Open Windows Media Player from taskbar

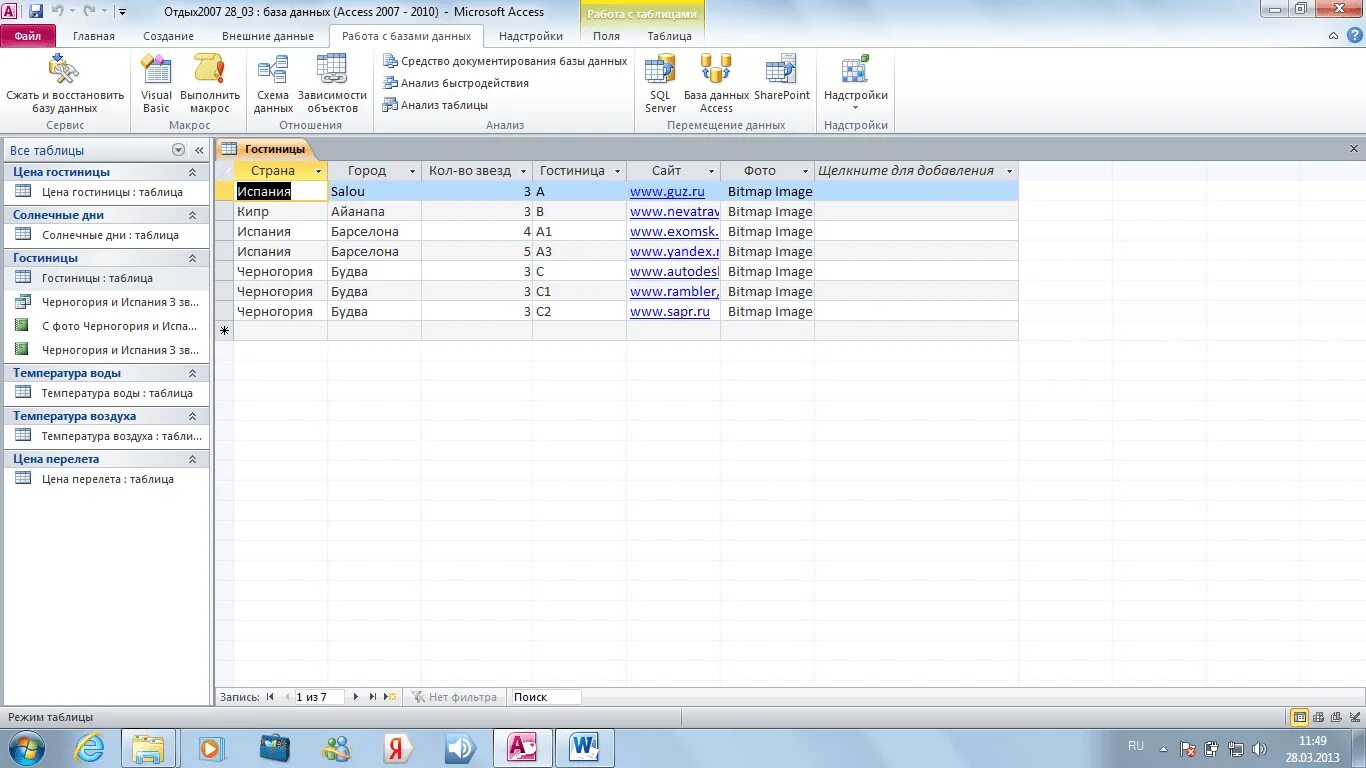pos(211,748)
